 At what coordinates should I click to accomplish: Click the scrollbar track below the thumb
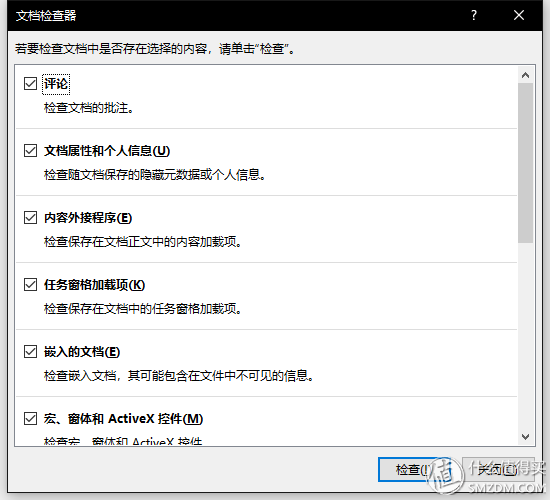pyautogui.click(x=525, y=336)
